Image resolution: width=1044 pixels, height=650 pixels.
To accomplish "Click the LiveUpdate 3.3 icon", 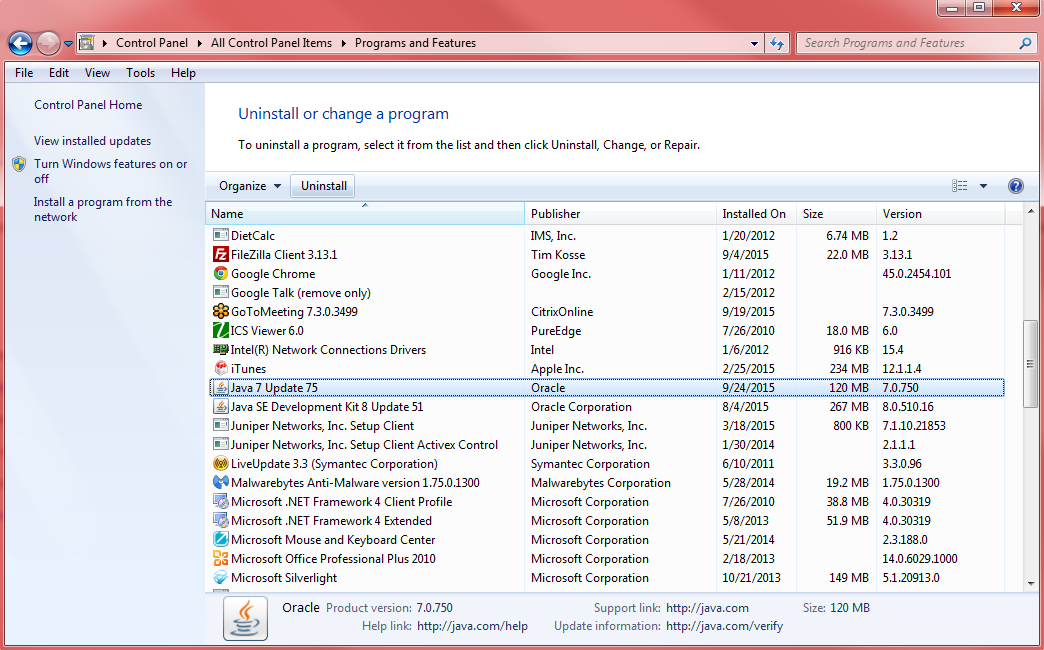I will (220, 464).
